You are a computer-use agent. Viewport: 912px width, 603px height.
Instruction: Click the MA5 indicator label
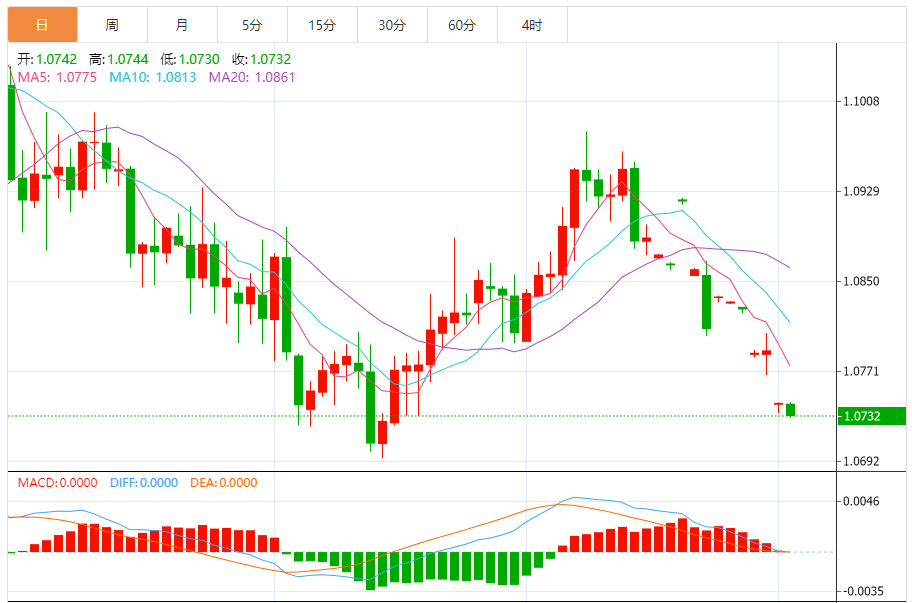coord(57,77)
